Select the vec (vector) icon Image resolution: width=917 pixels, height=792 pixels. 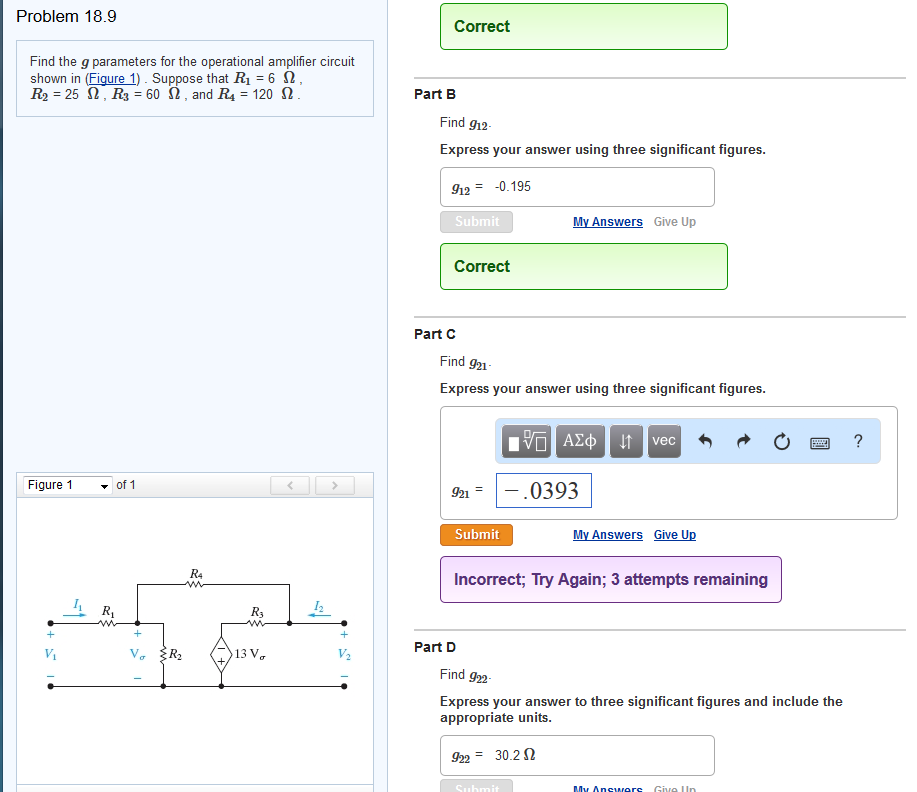point(664,441)
